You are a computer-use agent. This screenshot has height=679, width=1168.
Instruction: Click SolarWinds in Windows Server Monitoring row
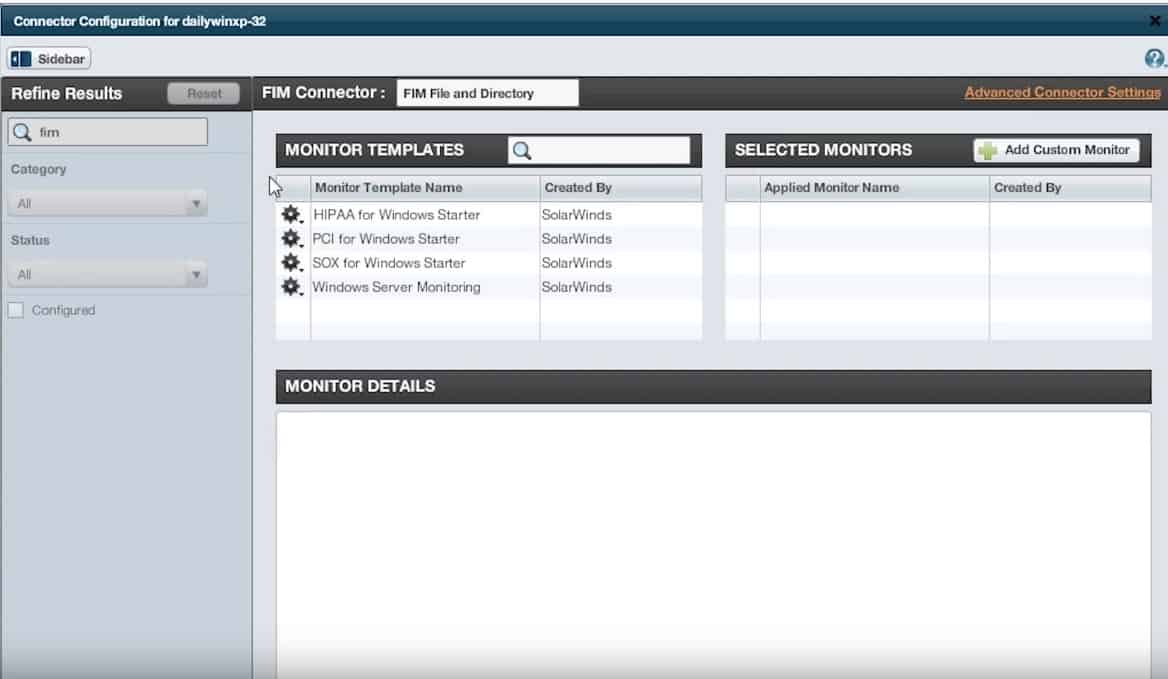click(x=577, y=287)
